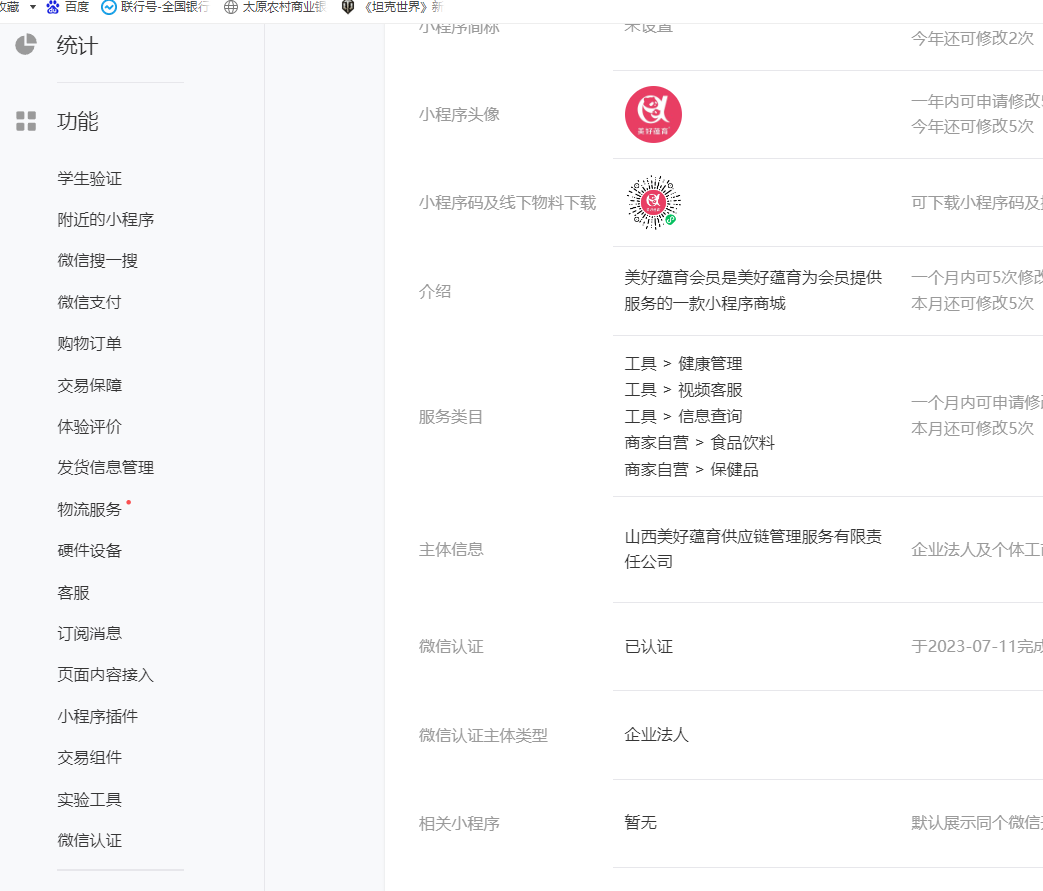Click the 于2023-07-11完成 certification date text
Screen dimensions: 1043x891
pyautogui.click(x=976, y=646)
